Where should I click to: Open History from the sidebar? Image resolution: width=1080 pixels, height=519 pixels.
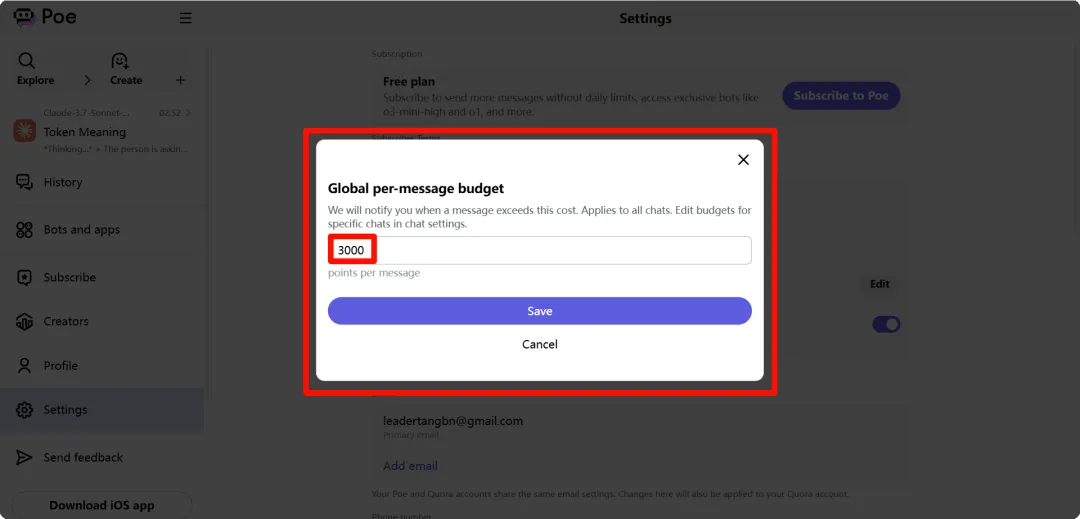click(62, 182)
